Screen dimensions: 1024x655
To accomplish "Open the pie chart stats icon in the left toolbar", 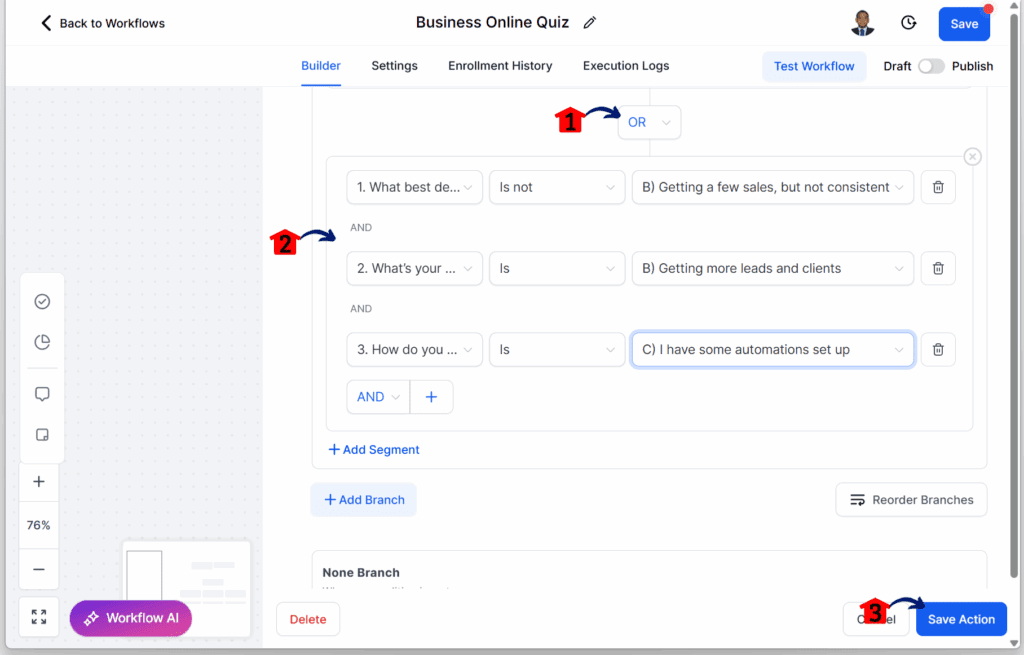I will (x=42, y=342).
